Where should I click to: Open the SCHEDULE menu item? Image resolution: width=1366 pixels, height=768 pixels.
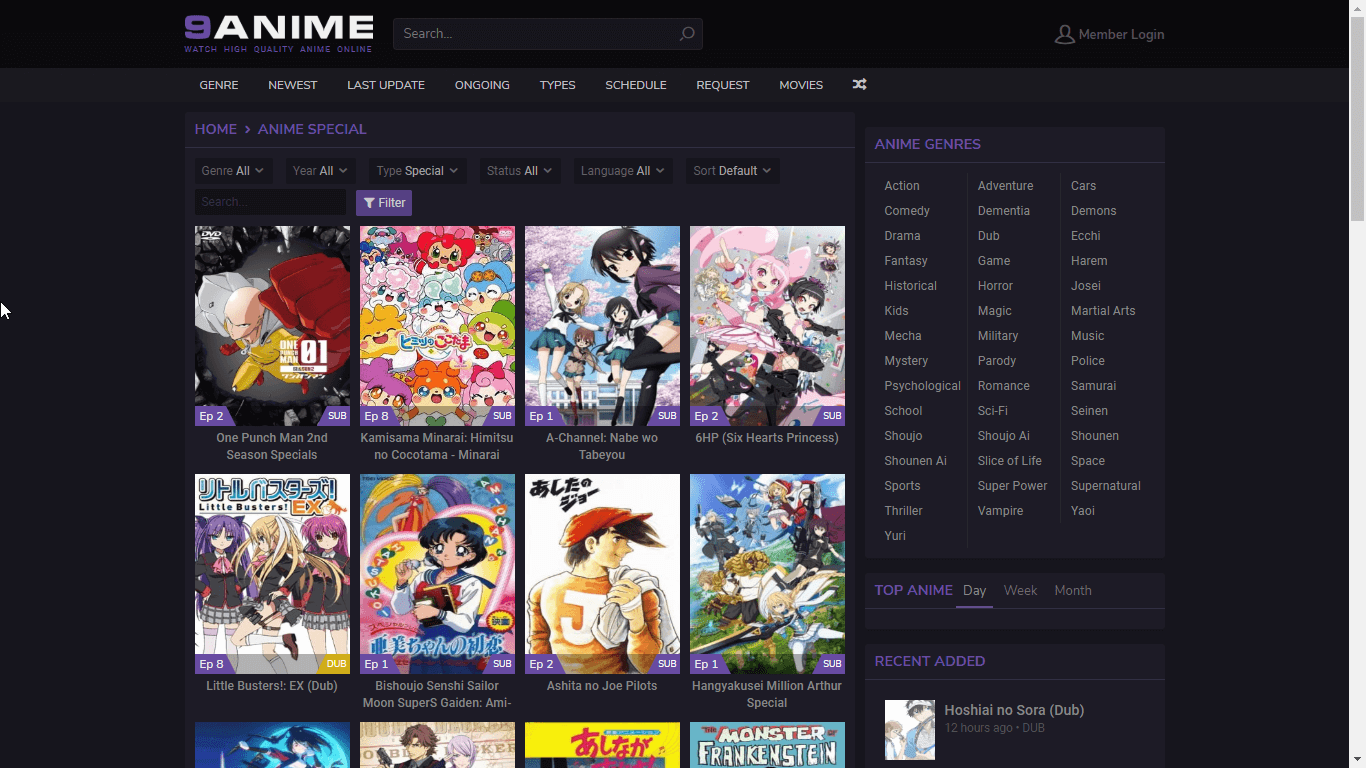tap(636, 85)
